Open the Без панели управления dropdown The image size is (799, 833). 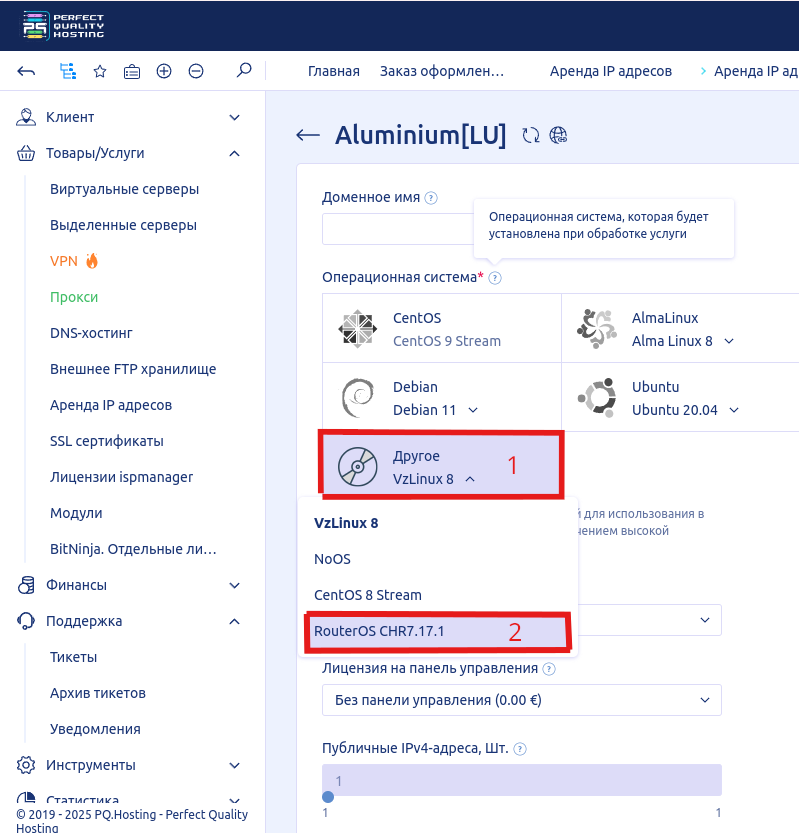522,701
